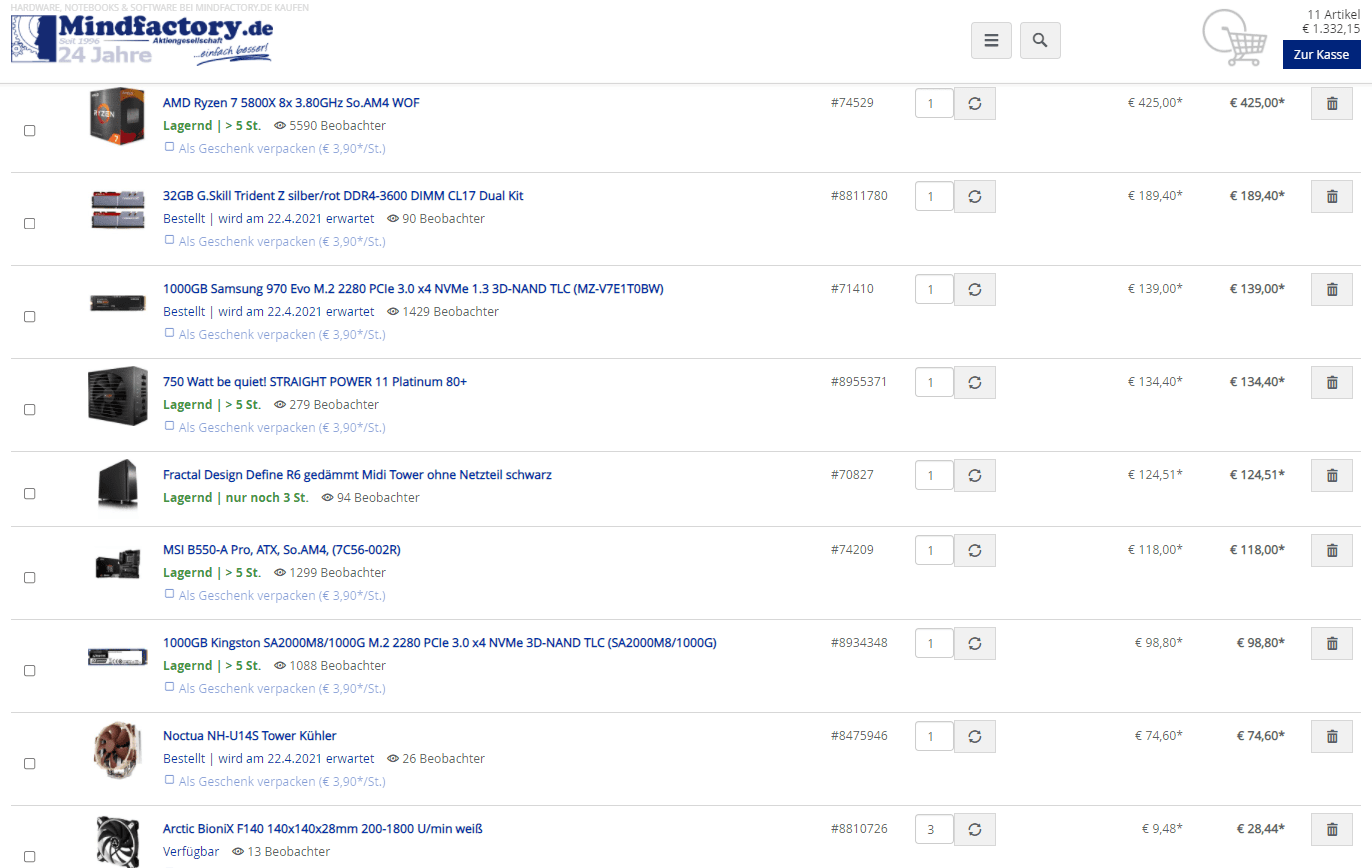Select the AMD Ryzen 7 5800X row checkbox
The width and height of the screenshot is (1372, 868).
tap(29, 131)
